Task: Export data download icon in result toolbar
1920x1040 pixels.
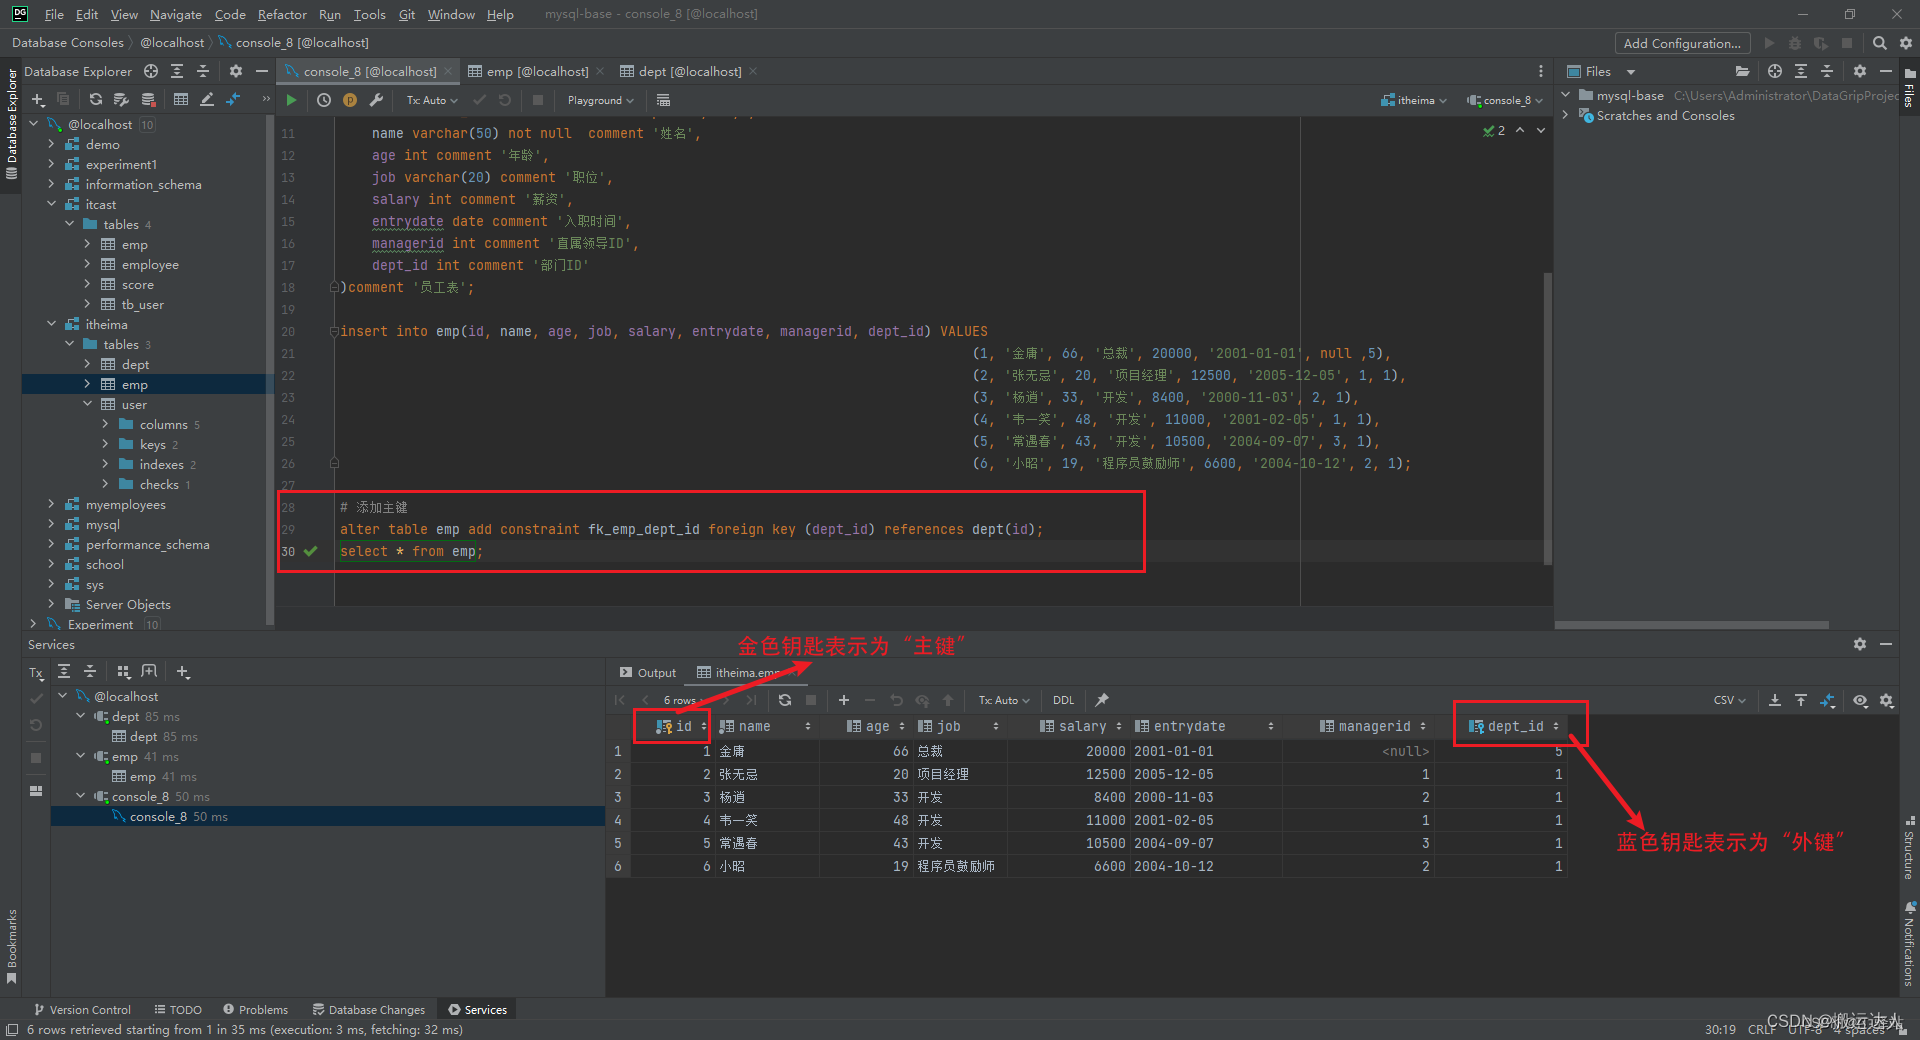Action: pos(1775,700)
